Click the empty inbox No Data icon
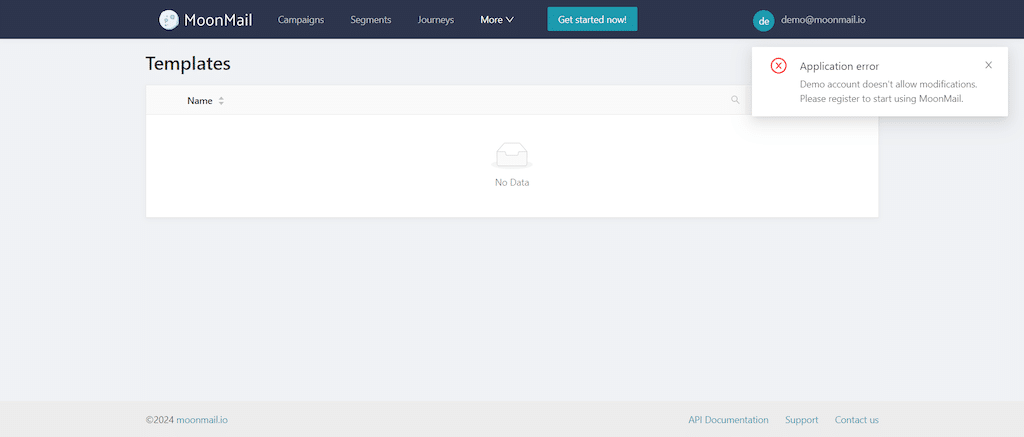 point(512,155)
